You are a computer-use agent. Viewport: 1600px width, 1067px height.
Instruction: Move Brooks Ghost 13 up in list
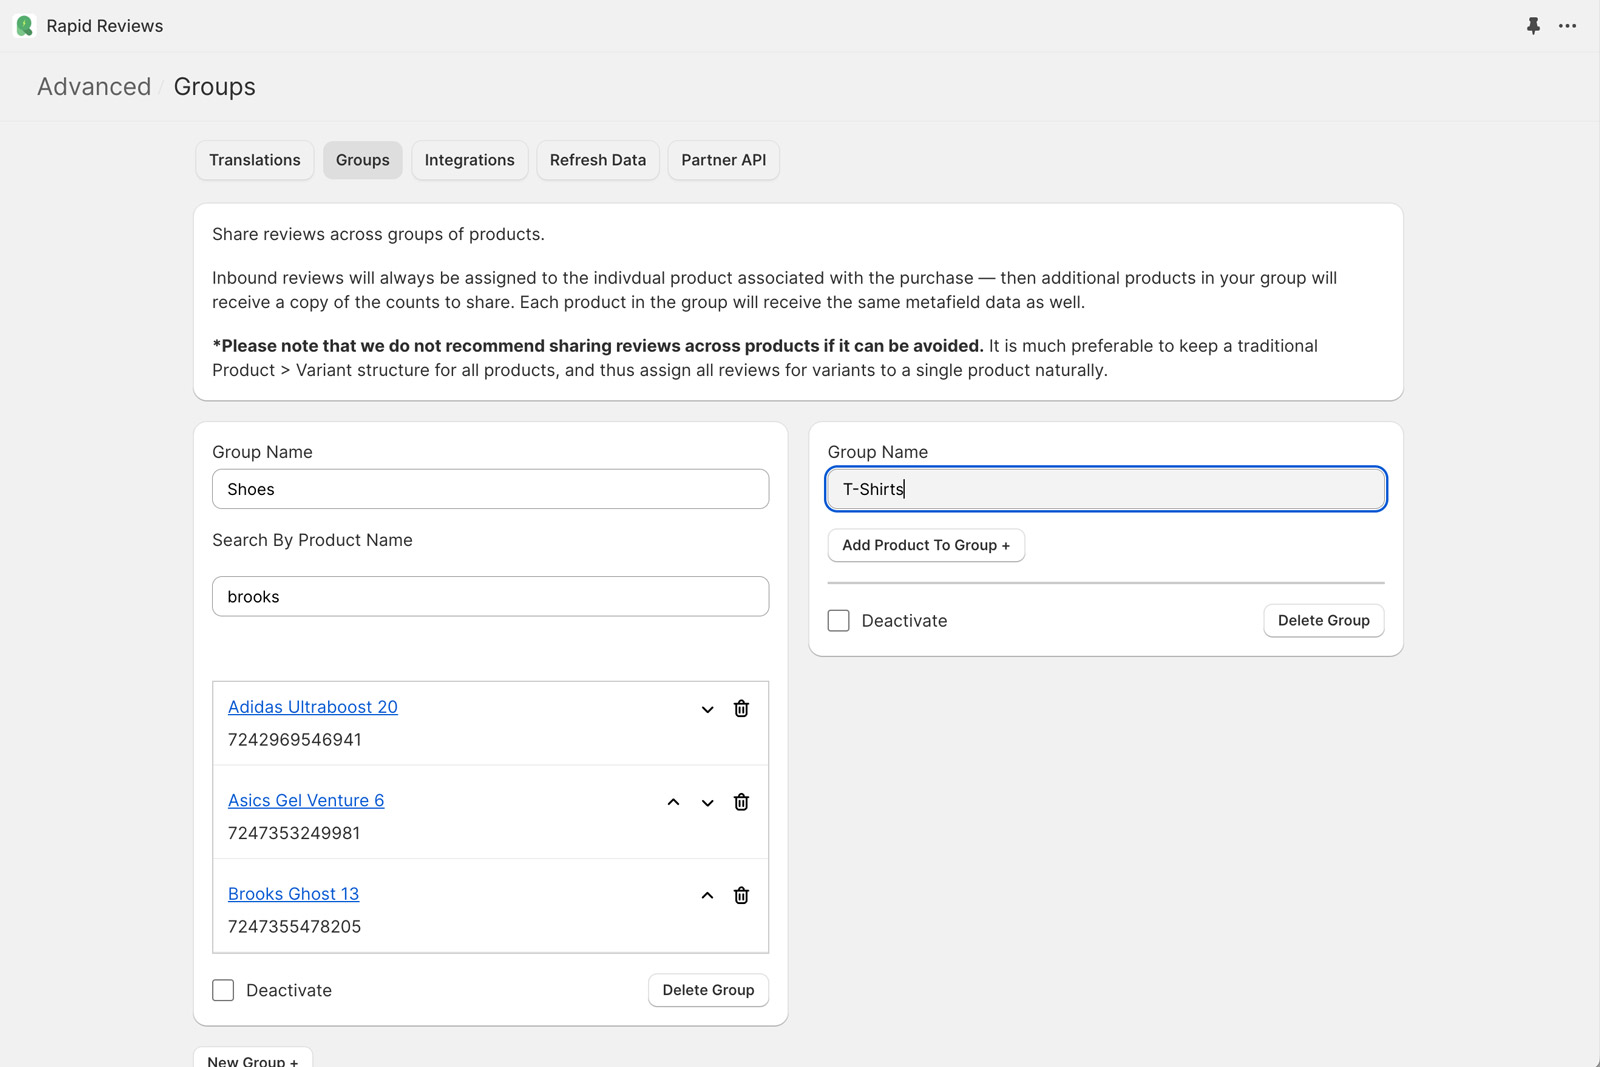pos(707,896)
